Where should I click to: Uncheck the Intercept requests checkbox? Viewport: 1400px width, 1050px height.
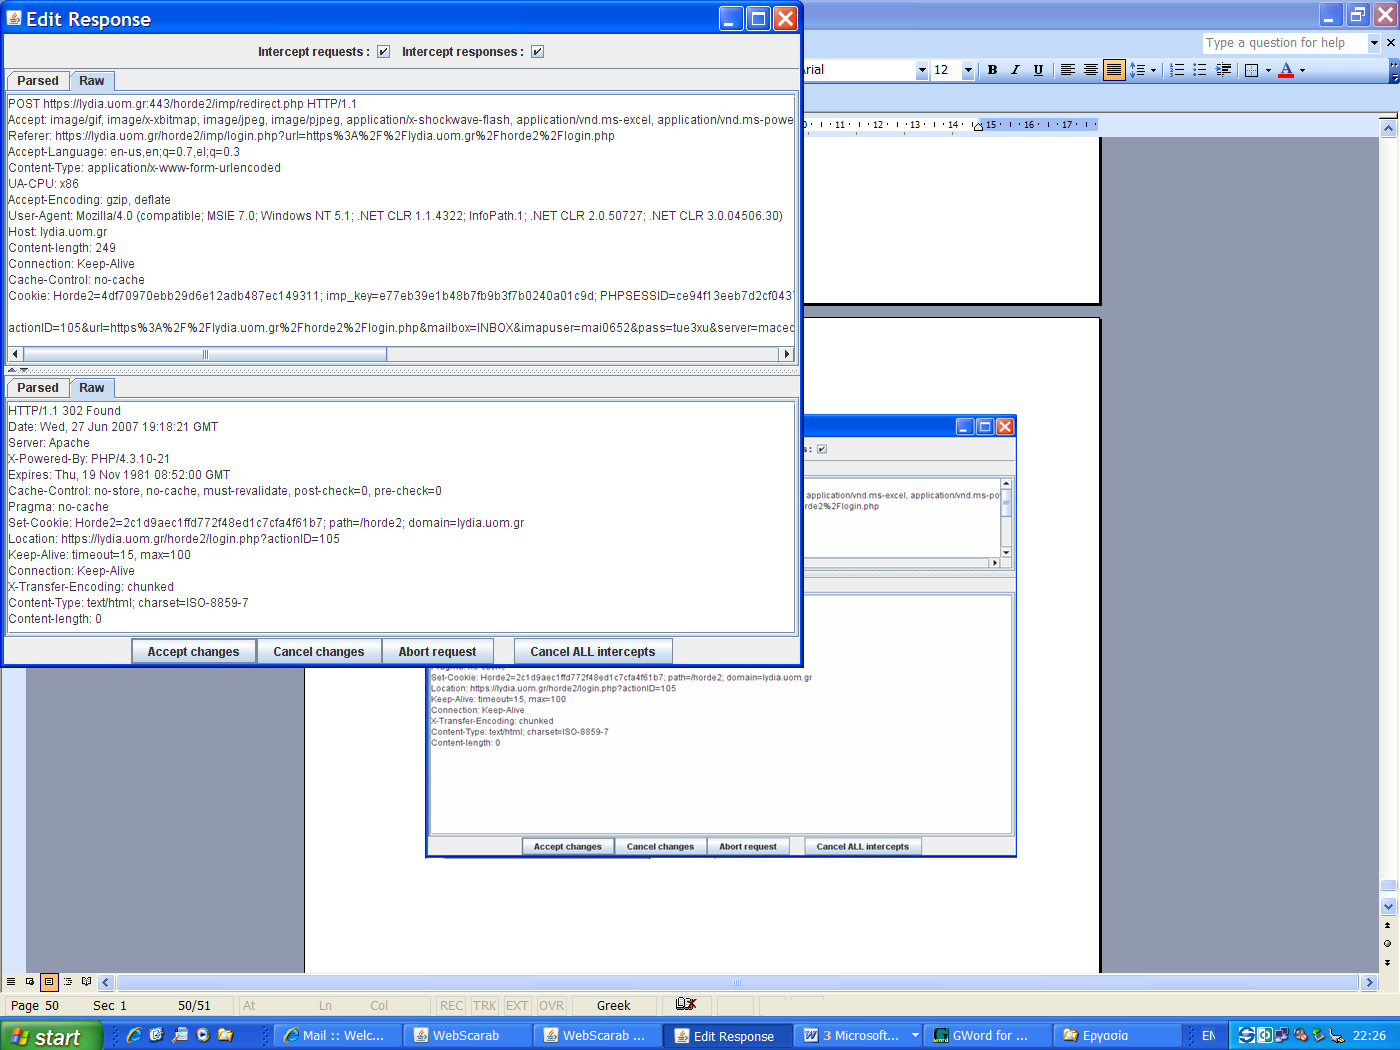click(383, 52)
